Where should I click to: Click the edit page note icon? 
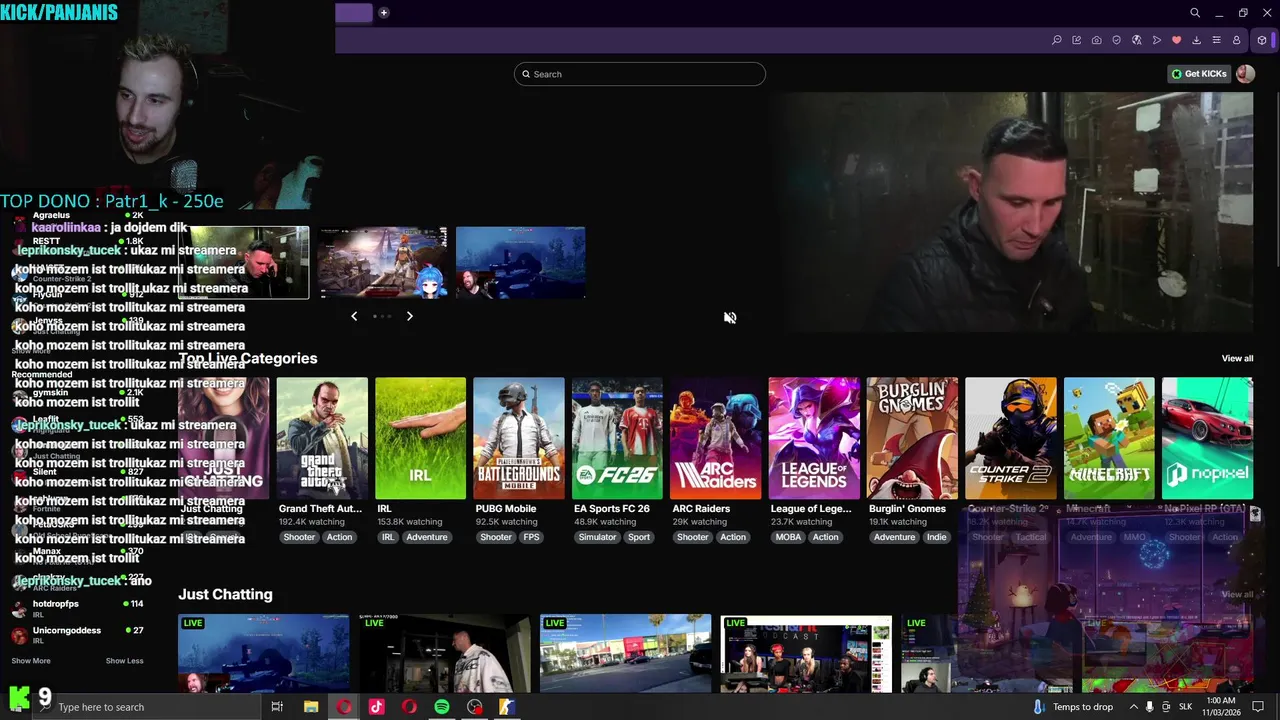tap(1077, 40)
